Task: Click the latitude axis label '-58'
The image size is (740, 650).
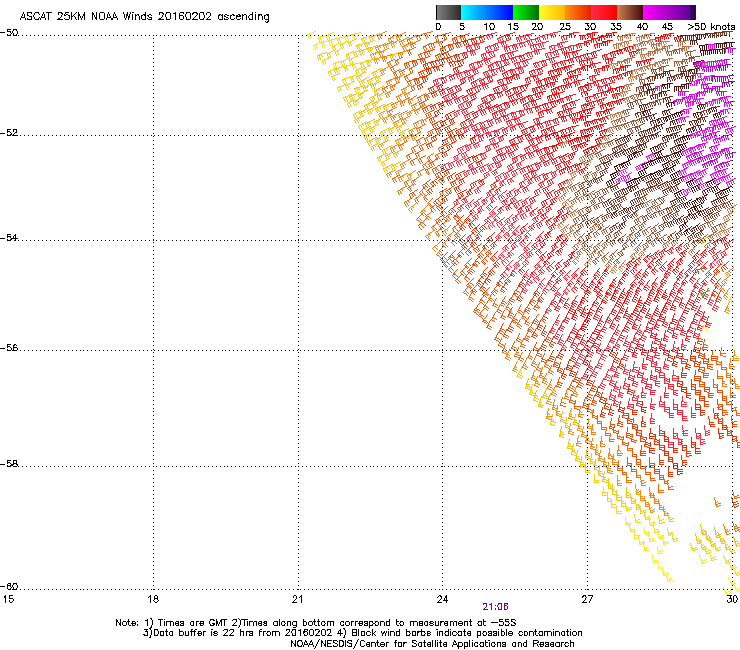Action: pos(9,464)
